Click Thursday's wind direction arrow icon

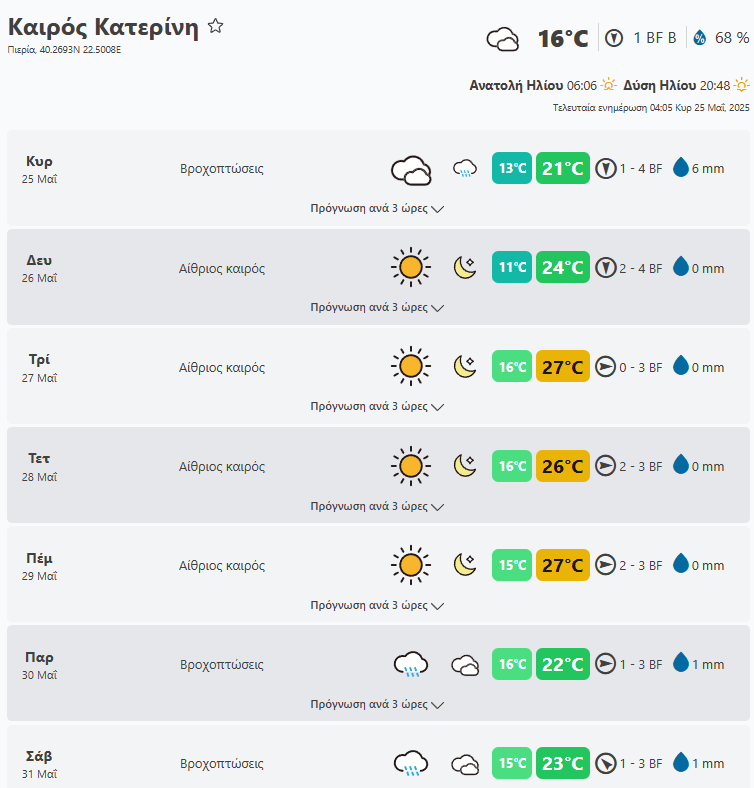point(605,566)
